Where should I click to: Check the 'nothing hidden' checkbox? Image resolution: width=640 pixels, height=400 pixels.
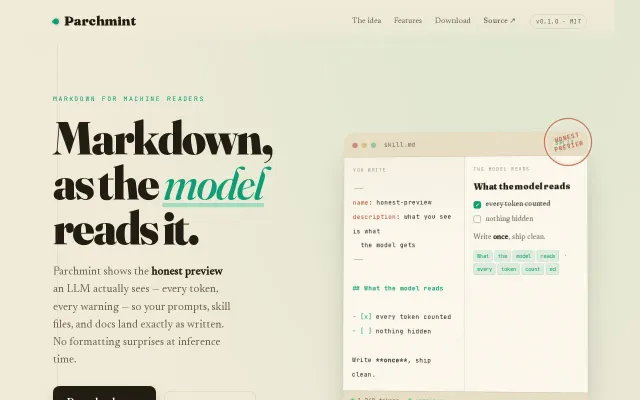point(477,219)
